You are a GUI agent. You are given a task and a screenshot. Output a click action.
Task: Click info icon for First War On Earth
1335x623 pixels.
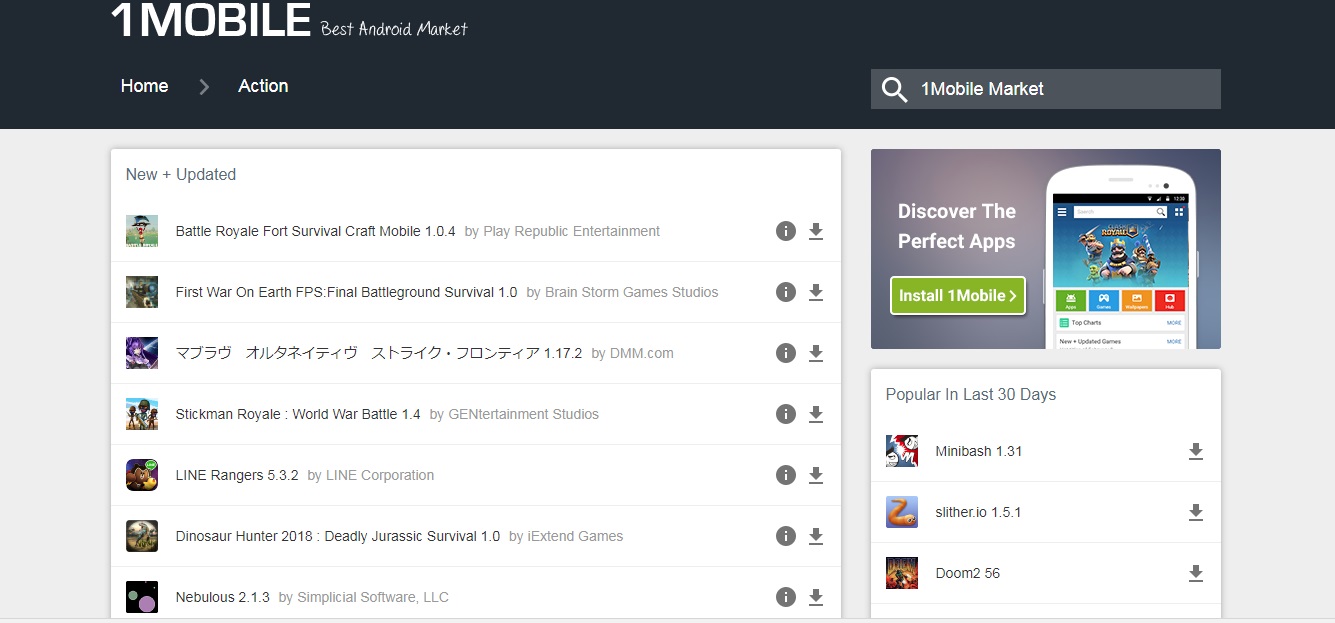click(x=786, y=292)
